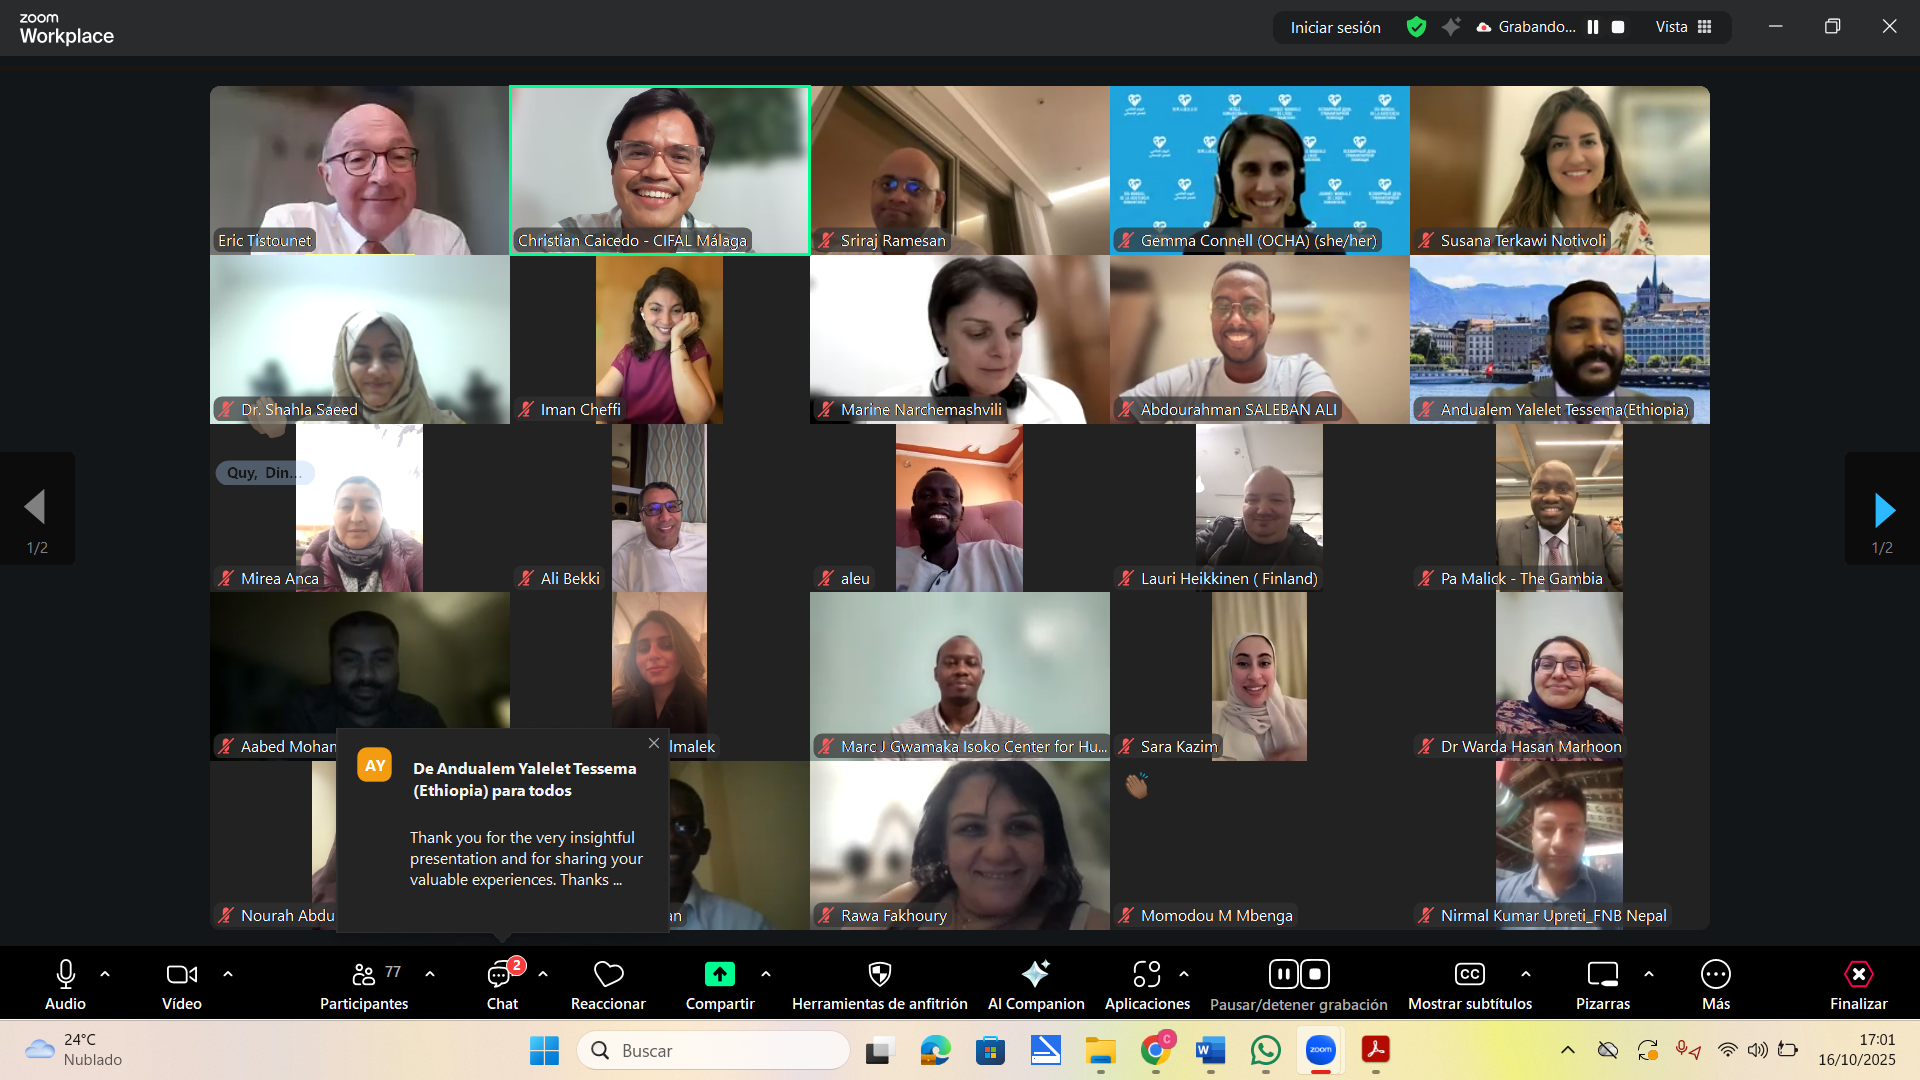This screenshot has width=1920, height=1080.
Task: Open WhatsApp from the Windows taskbar
Action: coord(1265,1050)
